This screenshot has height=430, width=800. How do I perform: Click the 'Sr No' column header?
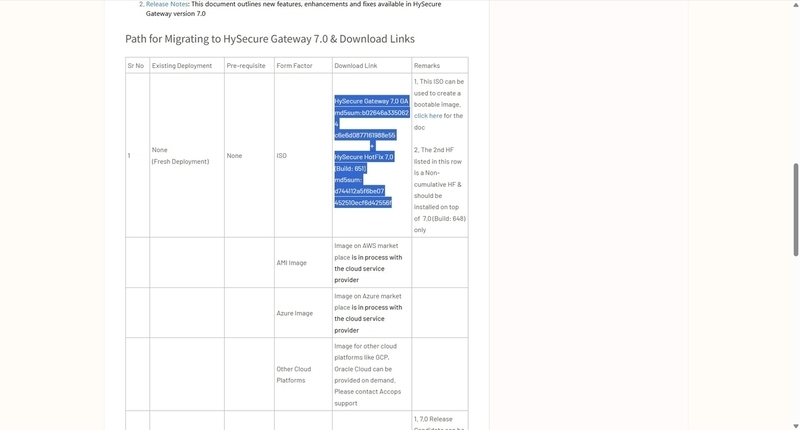pos(136,65)
